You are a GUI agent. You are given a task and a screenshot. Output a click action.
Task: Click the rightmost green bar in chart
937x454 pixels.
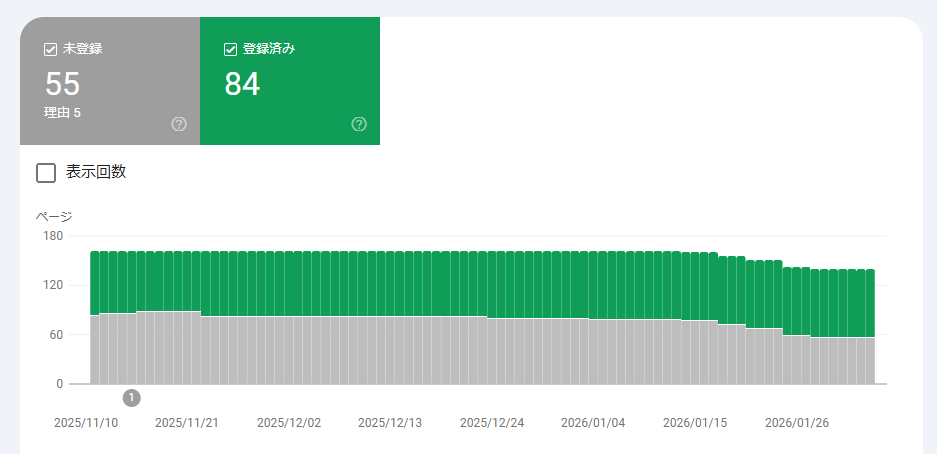coord(870,302)
